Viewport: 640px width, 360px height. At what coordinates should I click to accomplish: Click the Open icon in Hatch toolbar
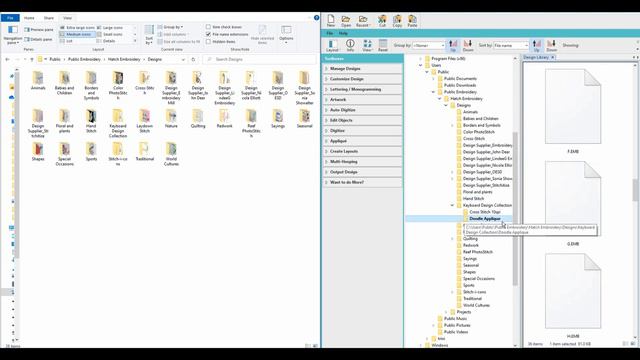click(x=346, y=19)
